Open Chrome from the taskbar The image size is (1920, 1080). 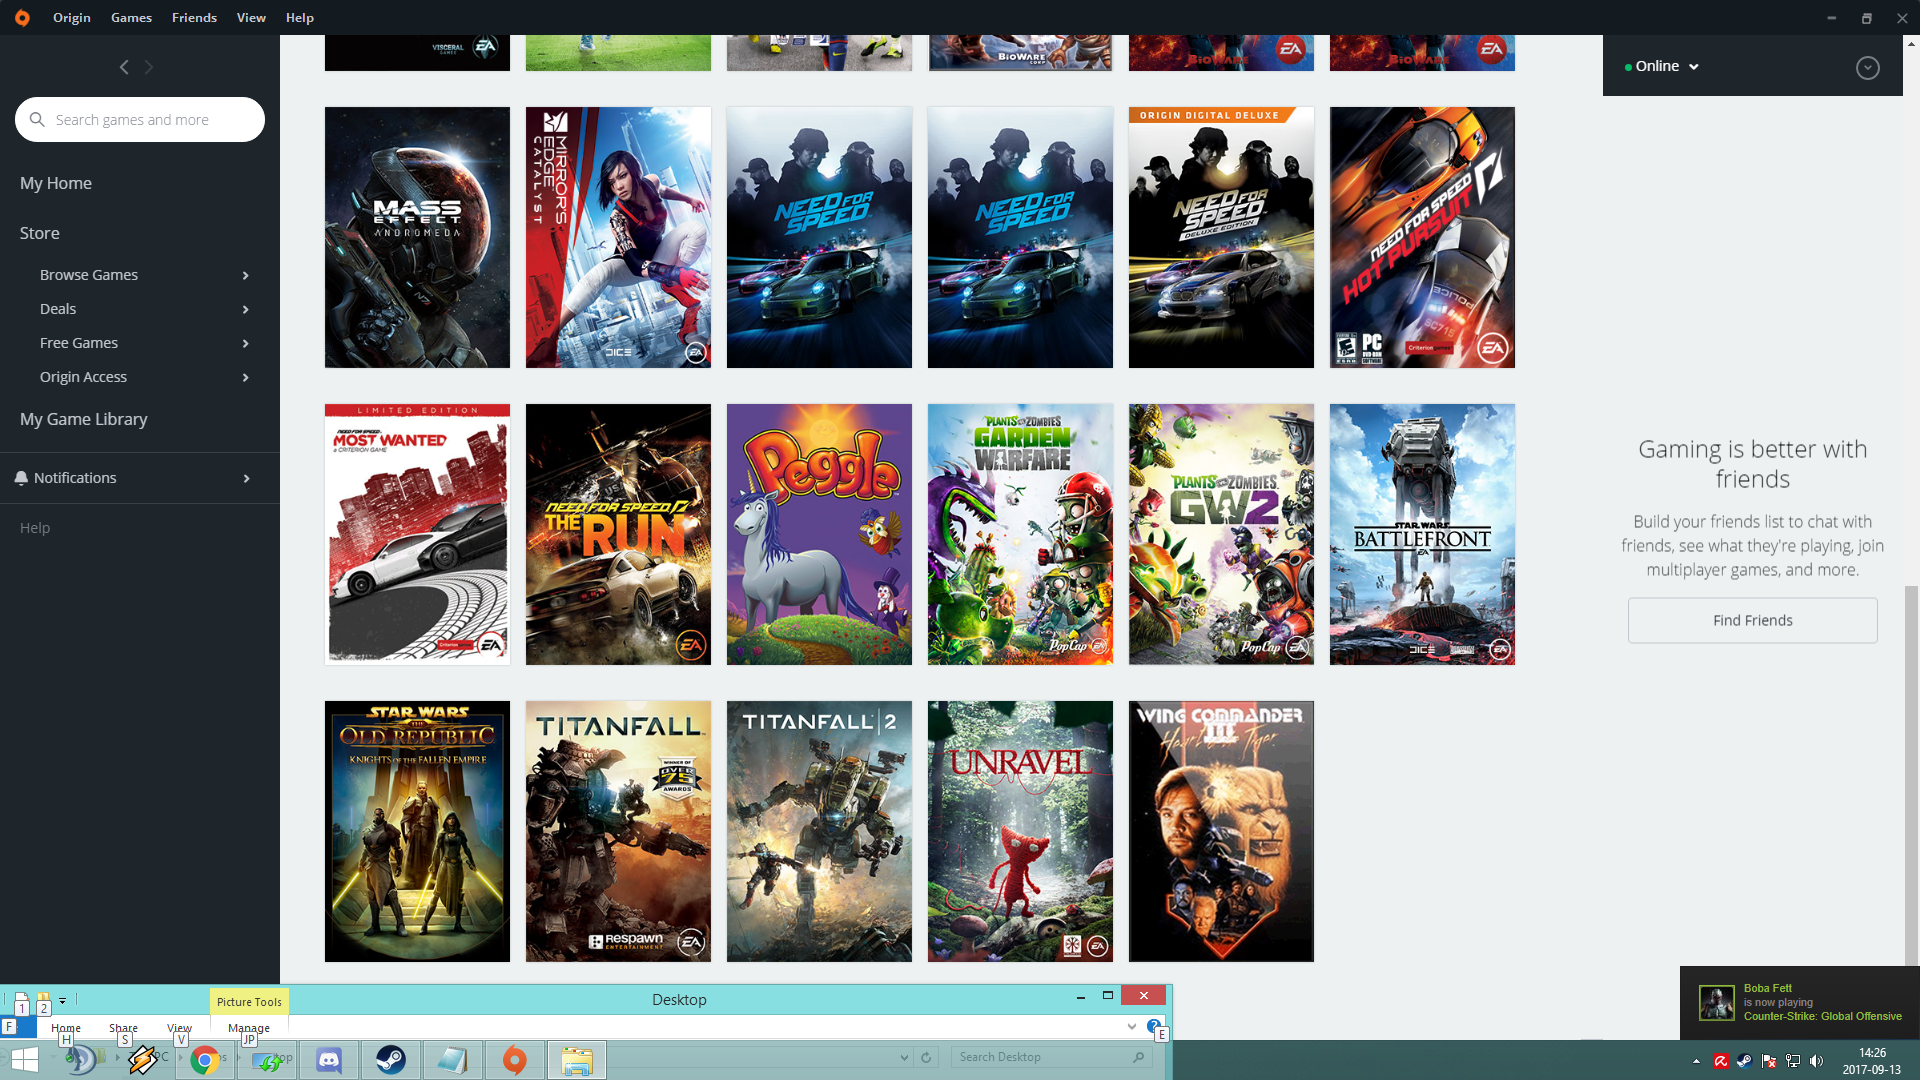coord(205,1060)
